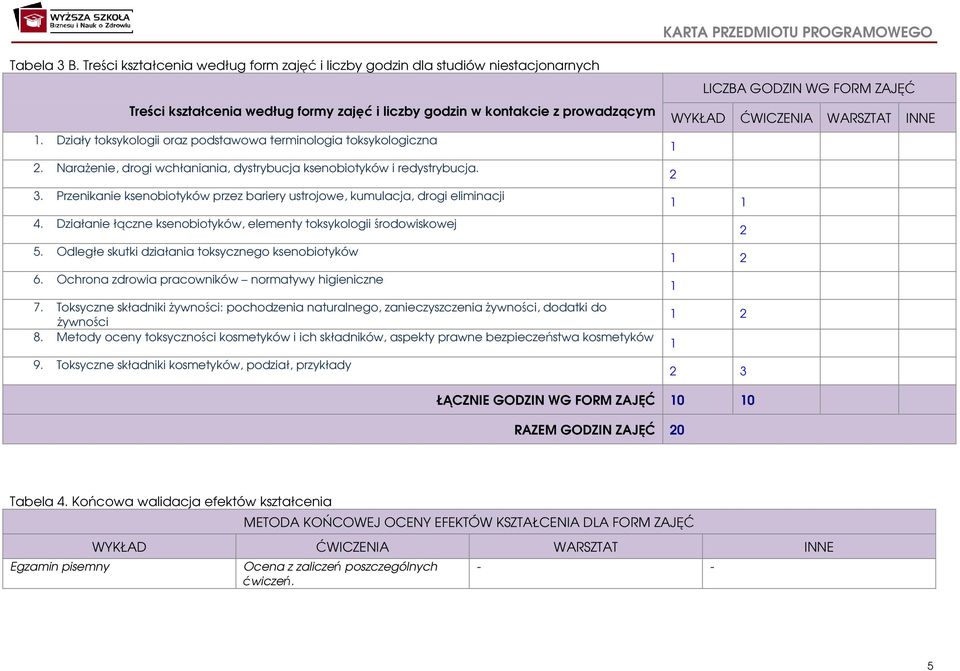
Task: Click 'ĆWICZENIA' column header in Tabela 3 B
Action: [776, 118]
